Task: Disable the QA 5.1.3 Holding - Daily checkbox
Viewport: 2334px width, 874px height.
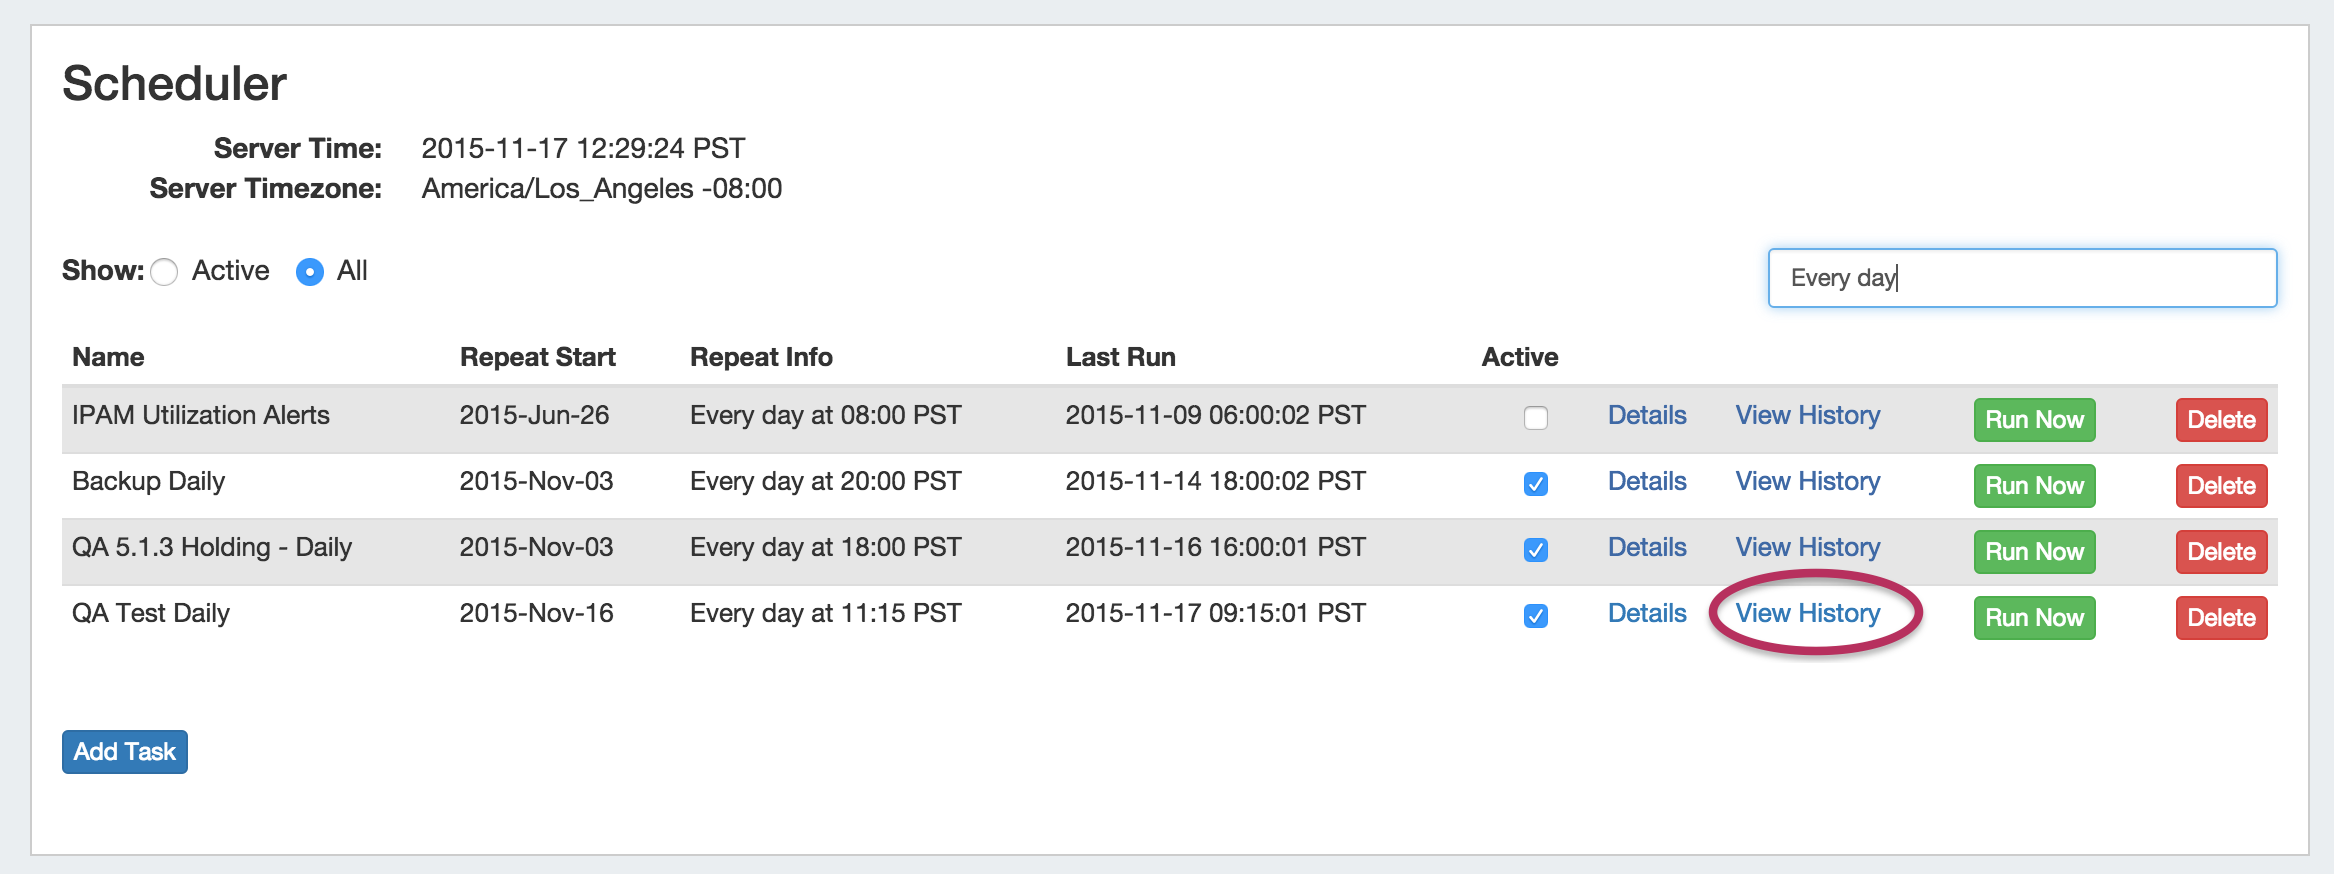Action: coord(1535,550)
